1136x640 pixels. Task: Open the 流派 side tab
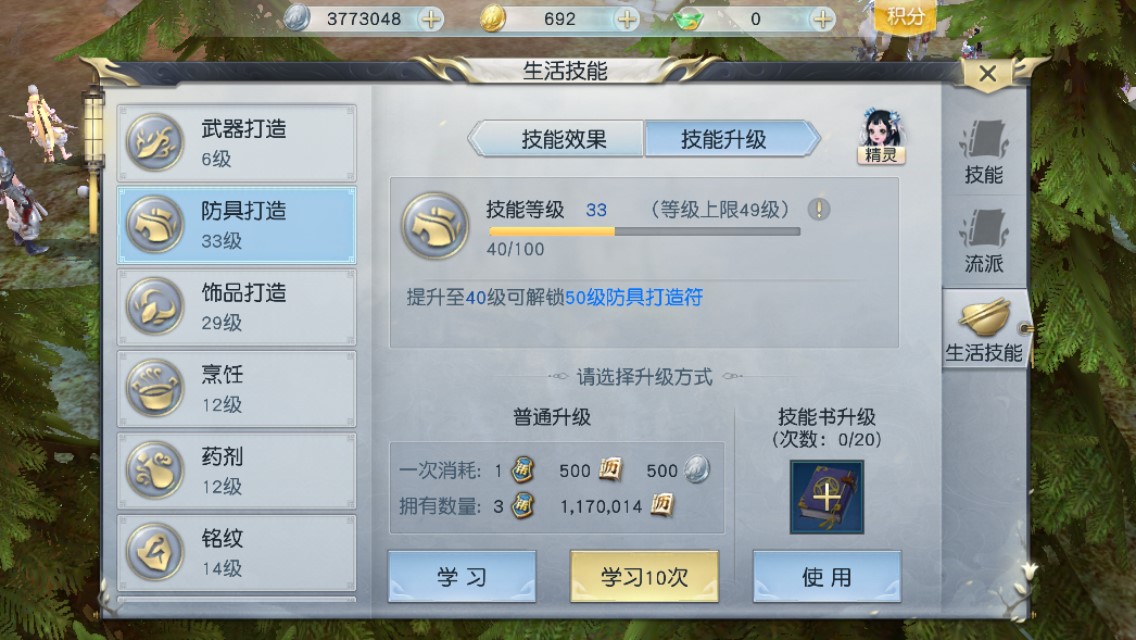tap(984, 241)
